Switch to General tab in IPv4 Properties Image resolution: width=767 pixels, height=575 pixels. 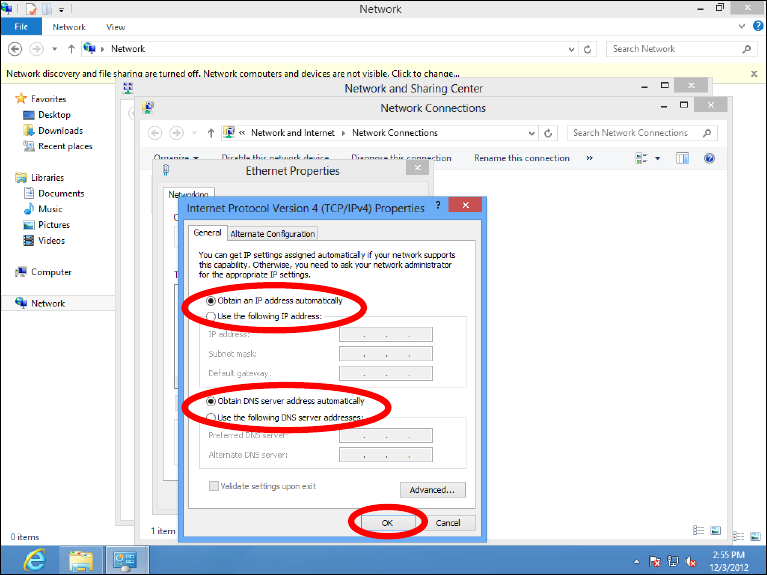coord(207,233)
